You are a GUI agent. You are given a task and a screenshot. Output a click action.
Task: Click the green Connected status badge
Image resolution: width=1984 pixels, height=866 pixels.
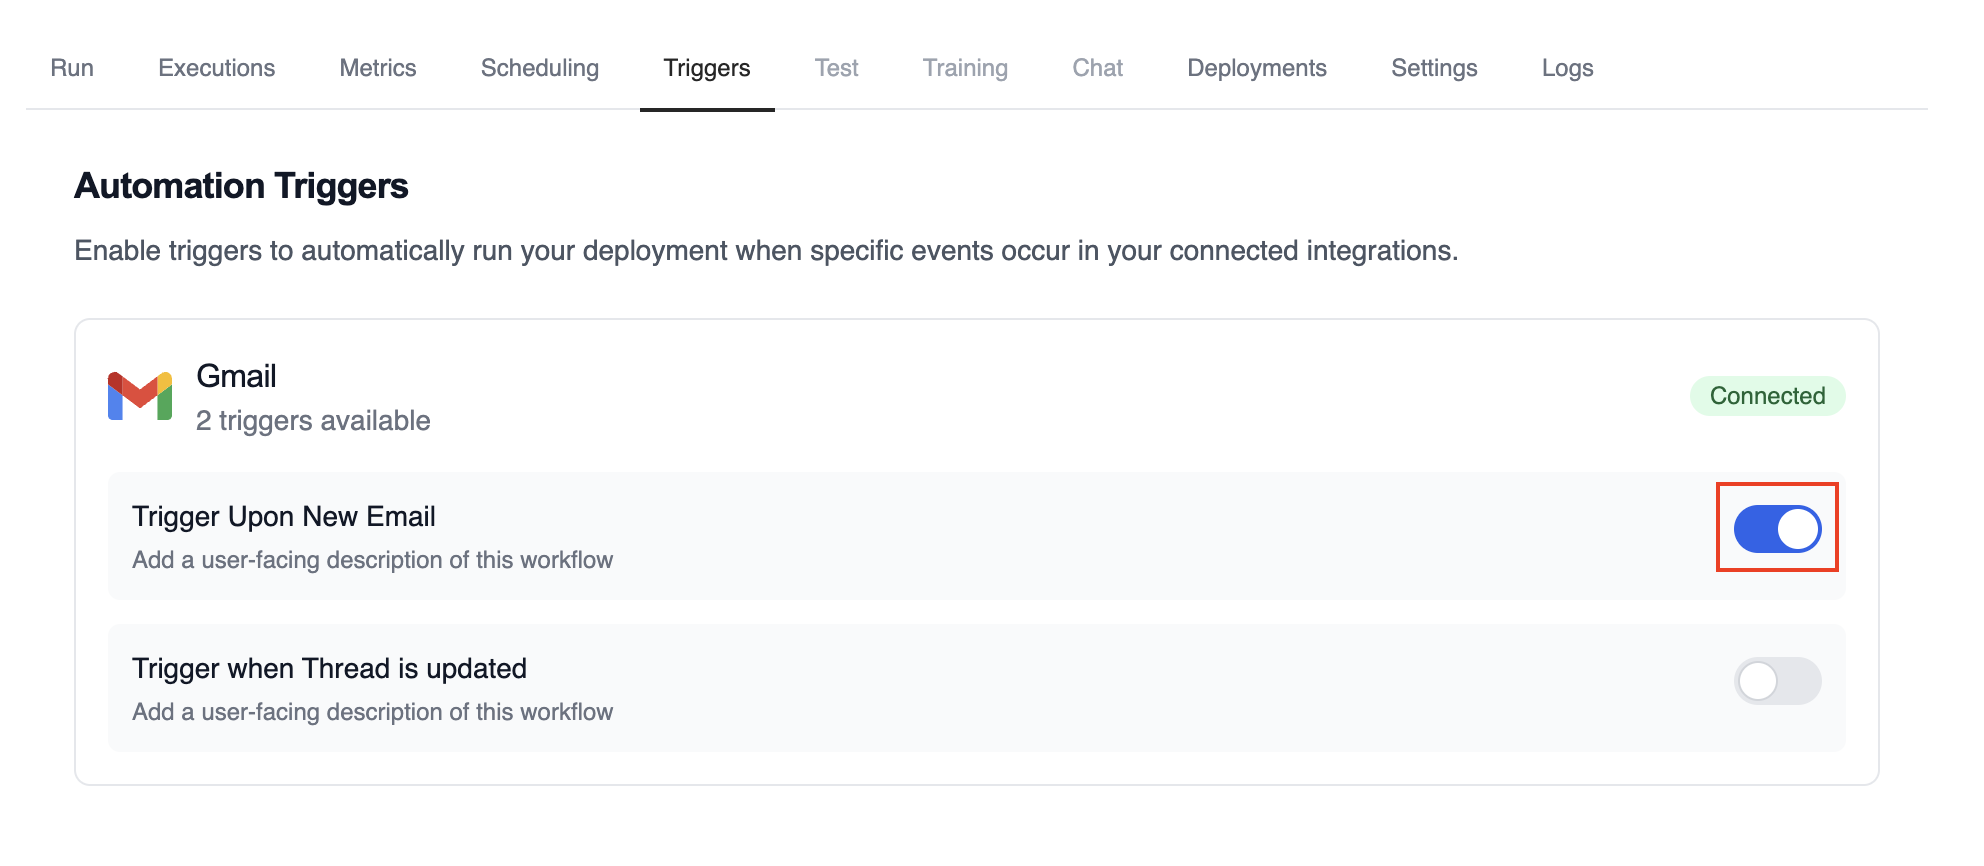click(x=1767, y=396)
